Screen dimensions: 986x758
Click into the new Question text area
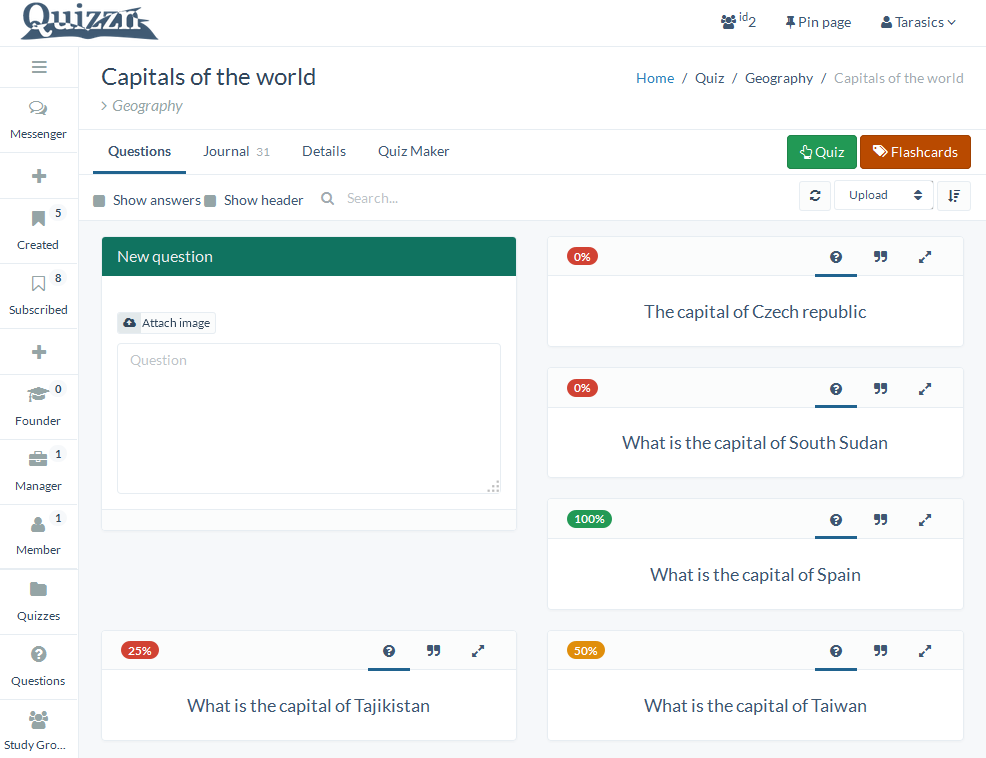coord(308,418)
